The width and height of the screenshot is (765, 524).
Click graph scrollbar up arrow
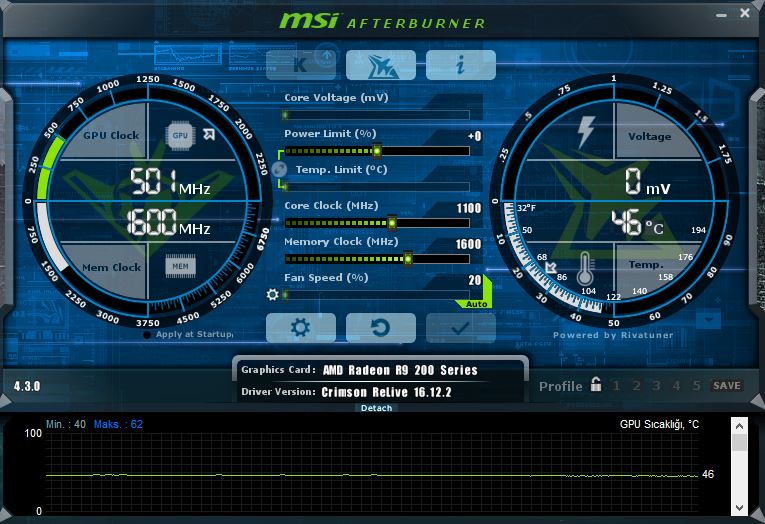click(739, 426)
